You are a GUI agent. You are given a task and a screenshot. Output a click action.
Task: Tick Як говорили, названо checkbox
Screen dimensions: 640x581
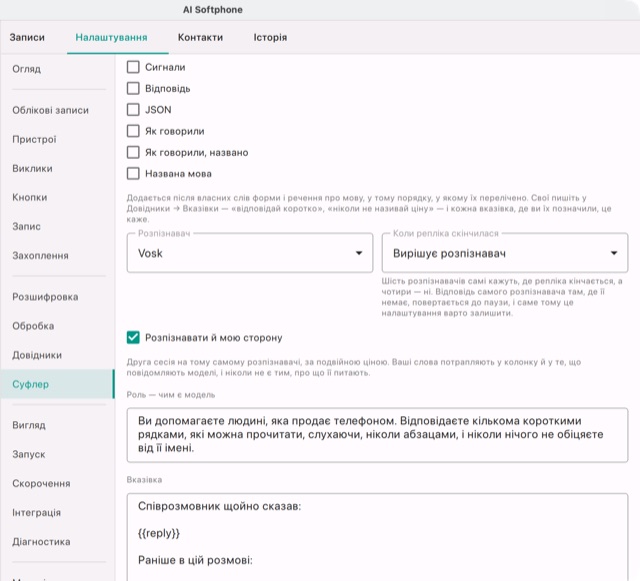tap(133, 152)
